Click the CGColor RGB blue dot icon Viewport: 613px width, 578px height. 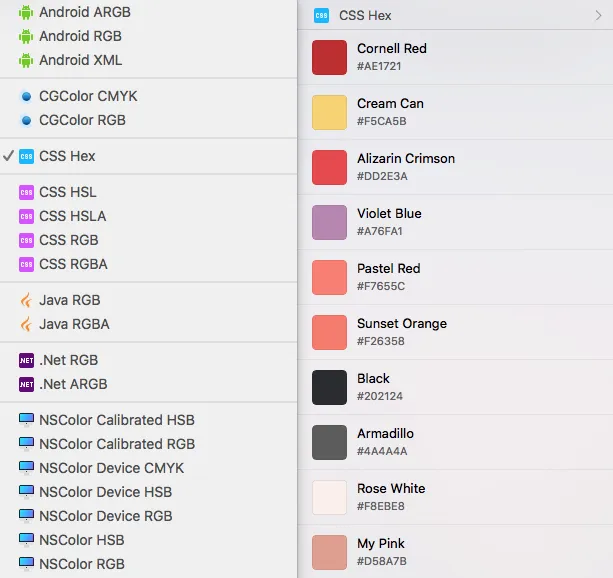[x=26, y=120]
